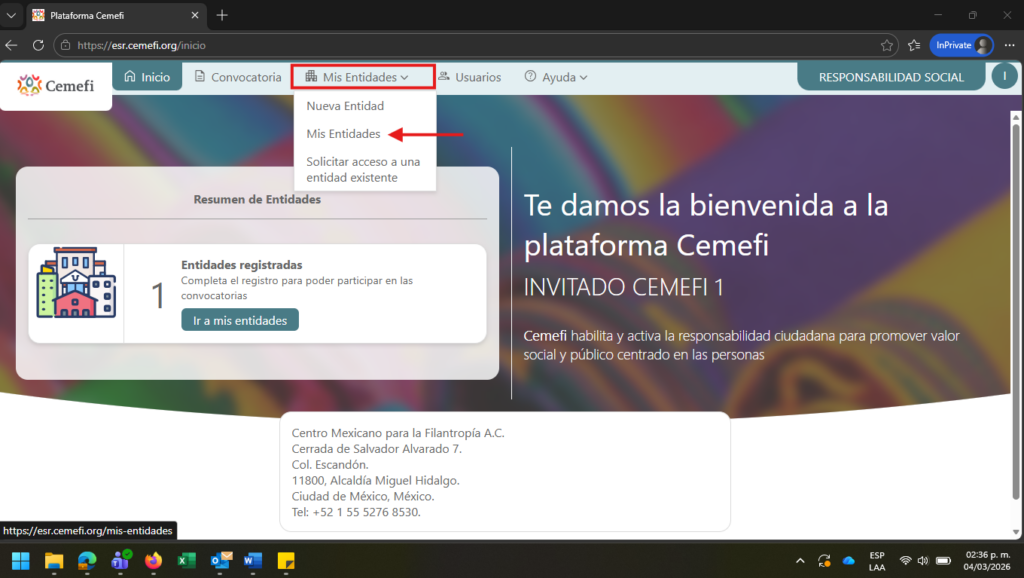This screenshot has width=1024, height=578.
Task: Select Solicitar acceso a una entidad existente
Action: tap(363, 170)
